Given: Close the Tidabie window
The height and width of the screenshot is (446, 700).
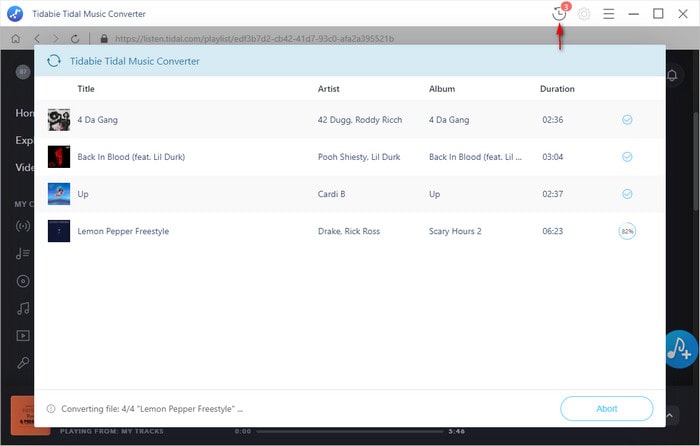Looking at the screenshot, I should (683, 14).
